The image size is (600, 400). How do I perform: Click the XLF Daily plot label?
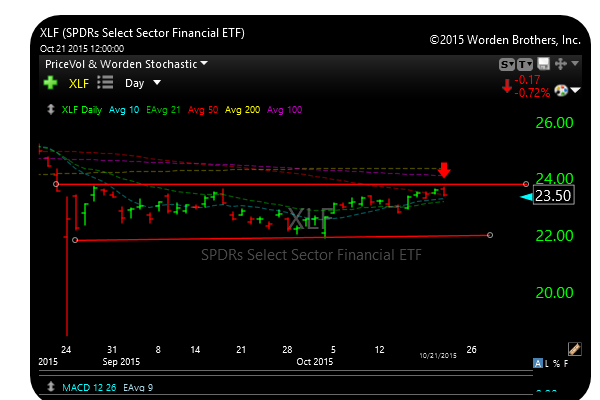pos(82,110)
